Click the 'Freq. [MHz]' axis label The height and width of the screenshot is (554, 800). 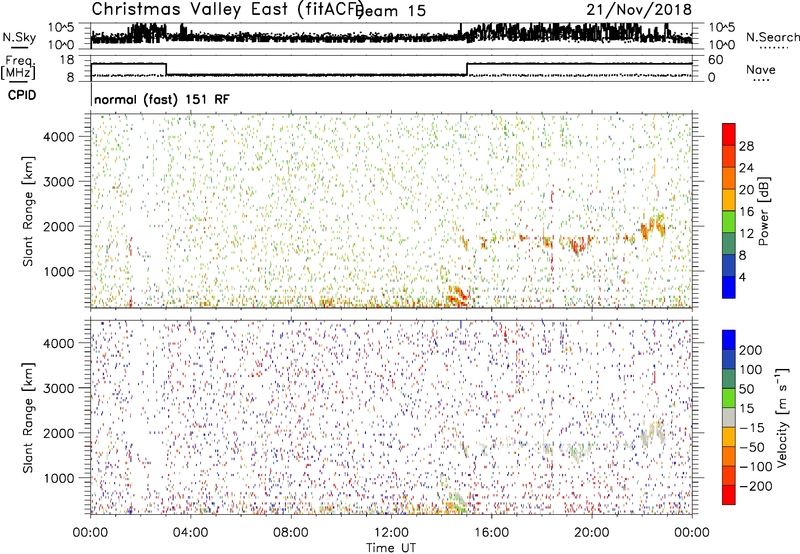pyautogui.click(x=18, y=67)
